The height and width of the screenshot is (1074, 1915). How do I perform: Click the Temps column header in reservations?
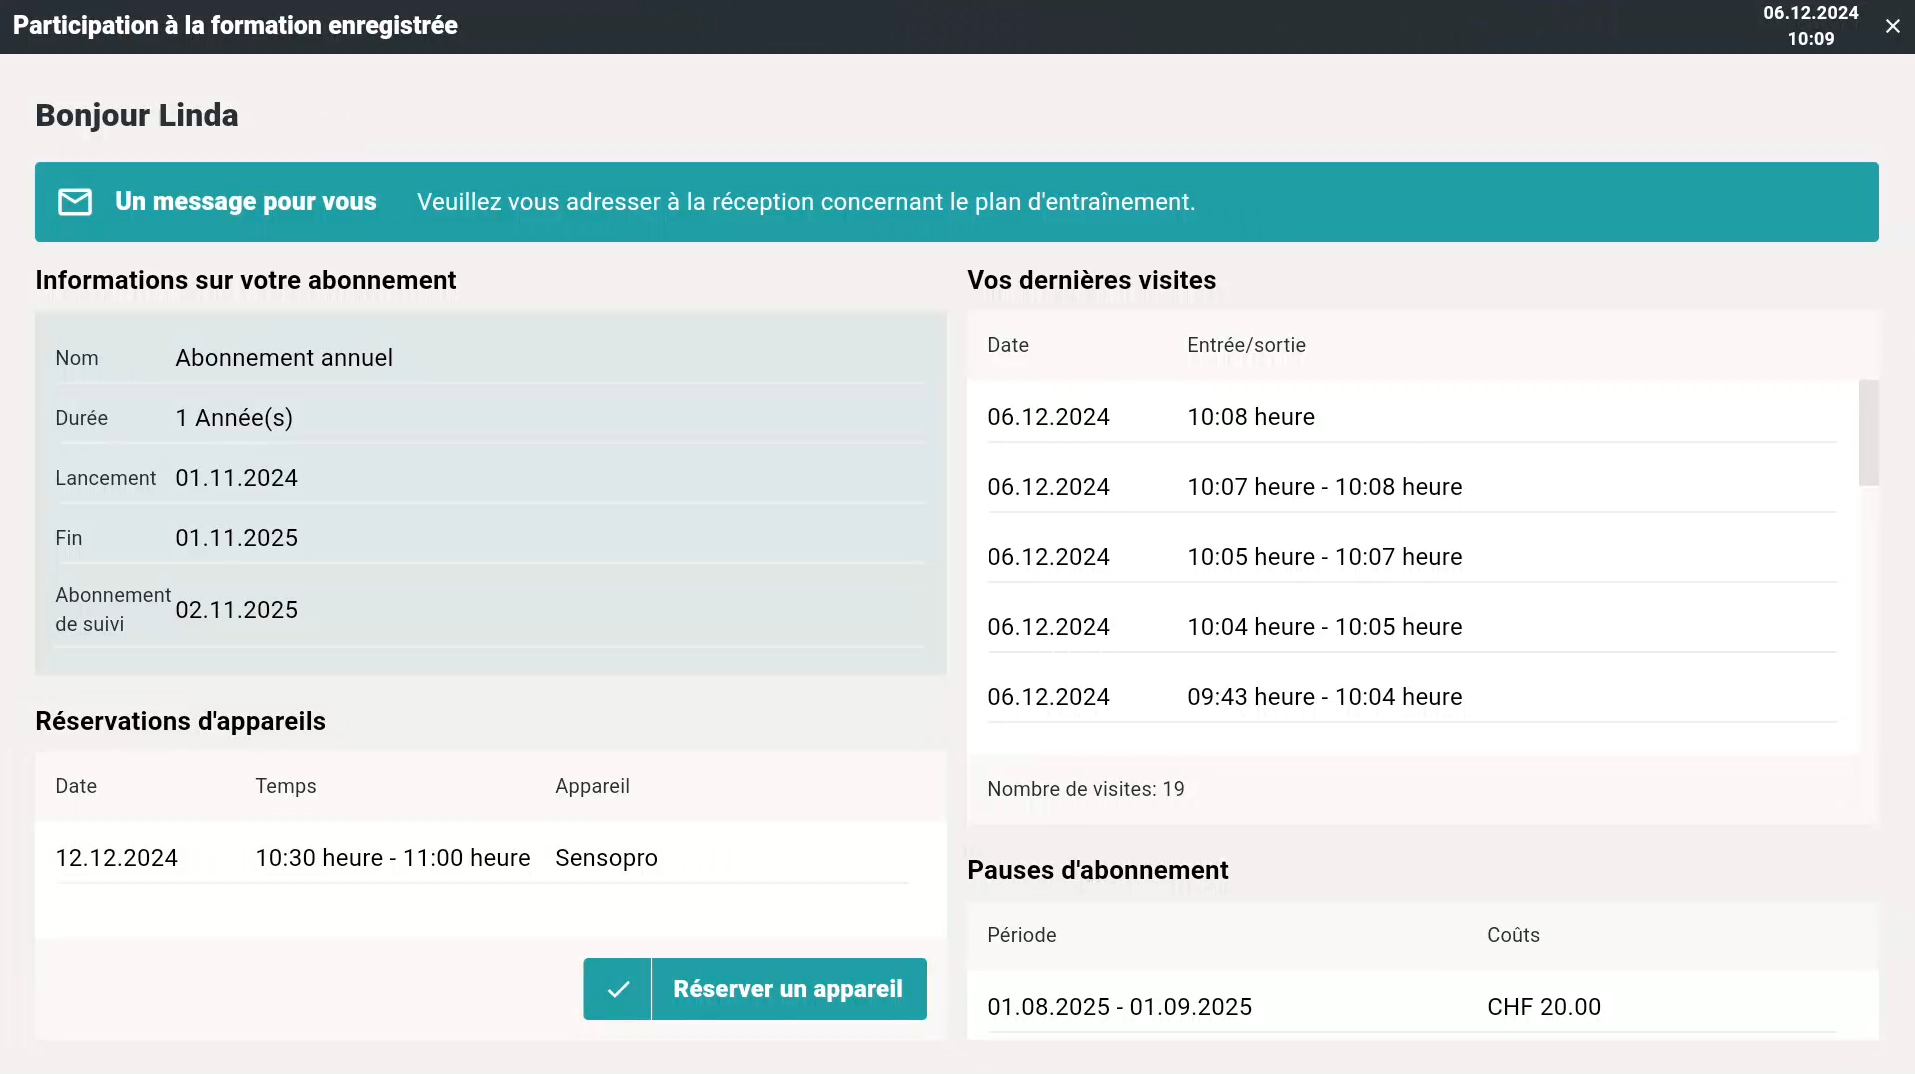tap(286, 786)
